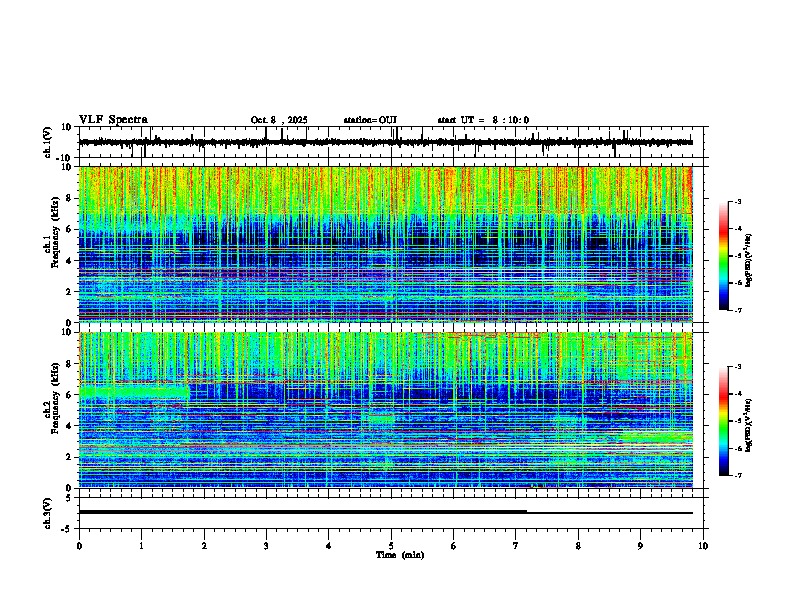Click the green patch near minute 5 in ch.2
Image resolution: width=792 pixels, height=612 pixels.
tap(381, 419)
